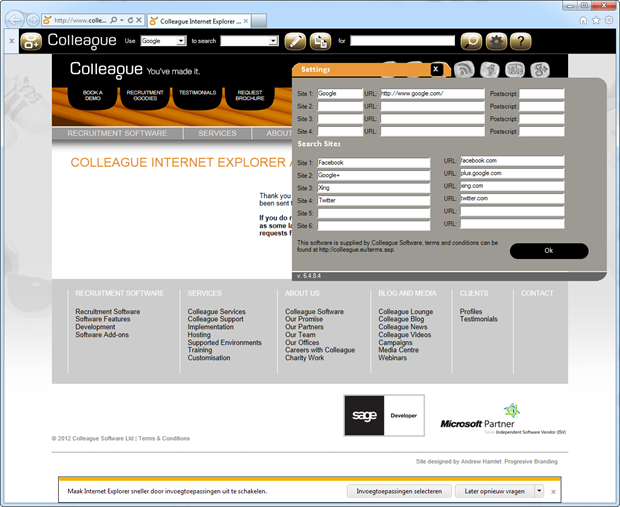620x507 pixels.
Task: Open settings via gear icon in Colleague toolbar
Action: point(496,41)
